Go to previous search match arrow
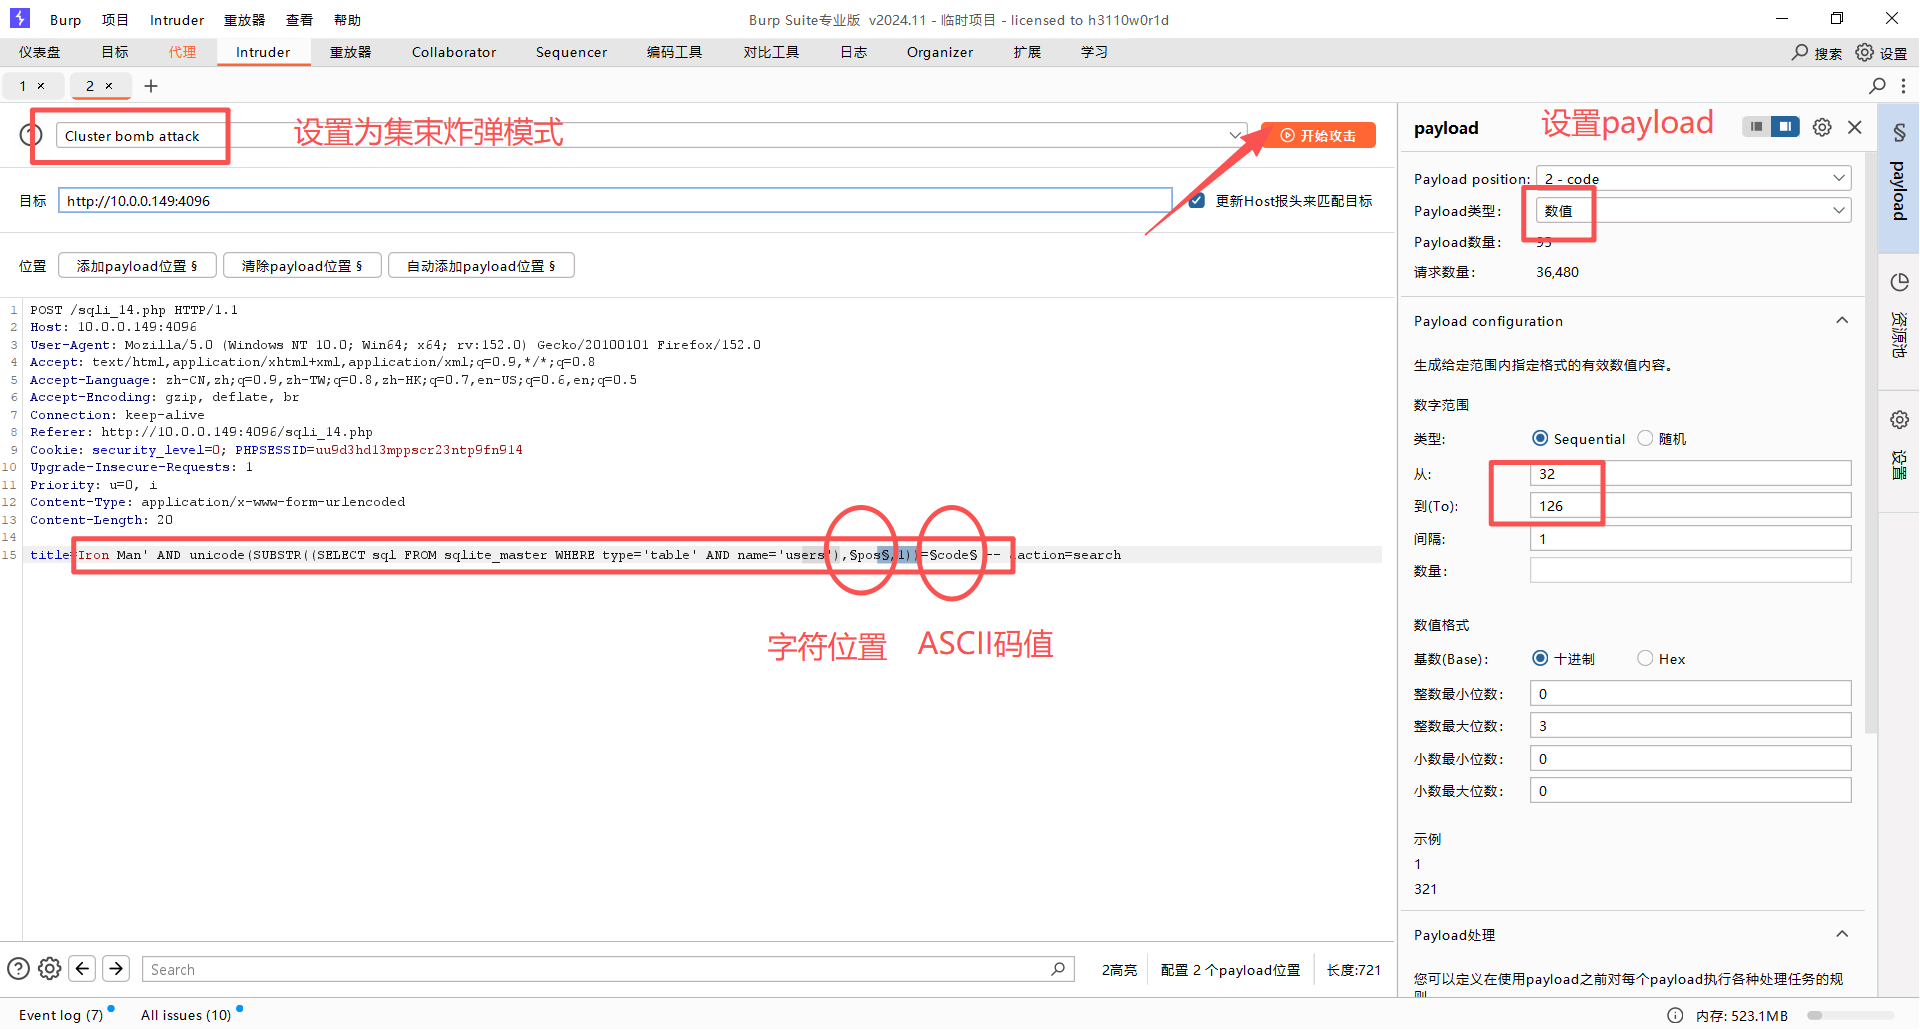1920x1030 pixels. coord(83,969)
